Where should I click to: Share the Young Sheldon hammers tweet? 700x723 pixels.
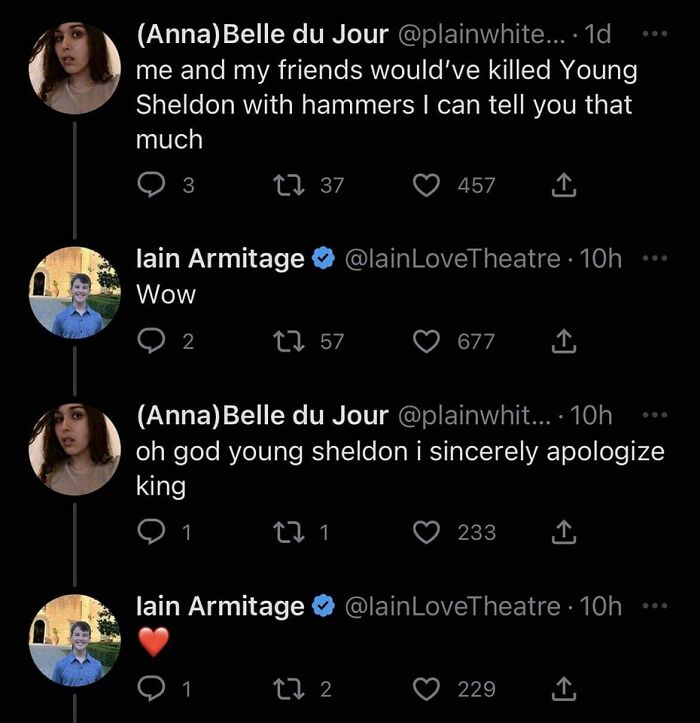[x=563, y=185]
